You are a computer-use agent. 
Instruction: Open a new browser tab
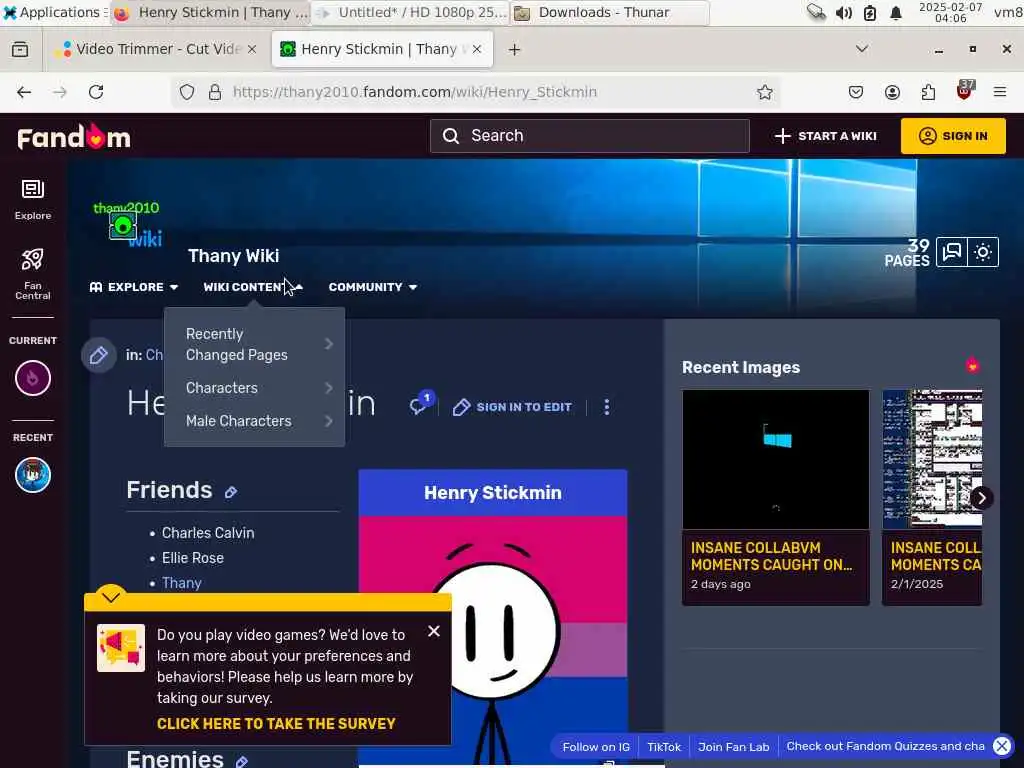coord(515,50)
